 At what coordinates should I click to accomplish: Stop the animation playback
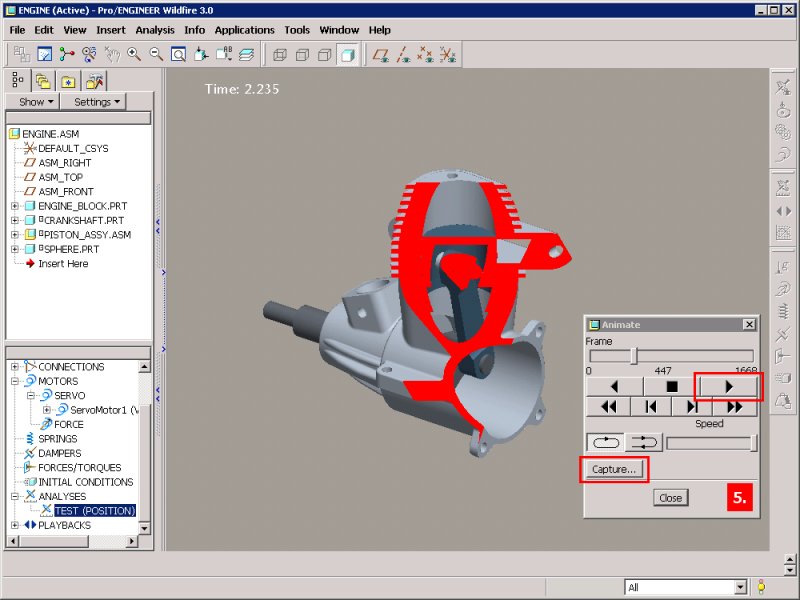pyautogui.click(x=671, y=387)
